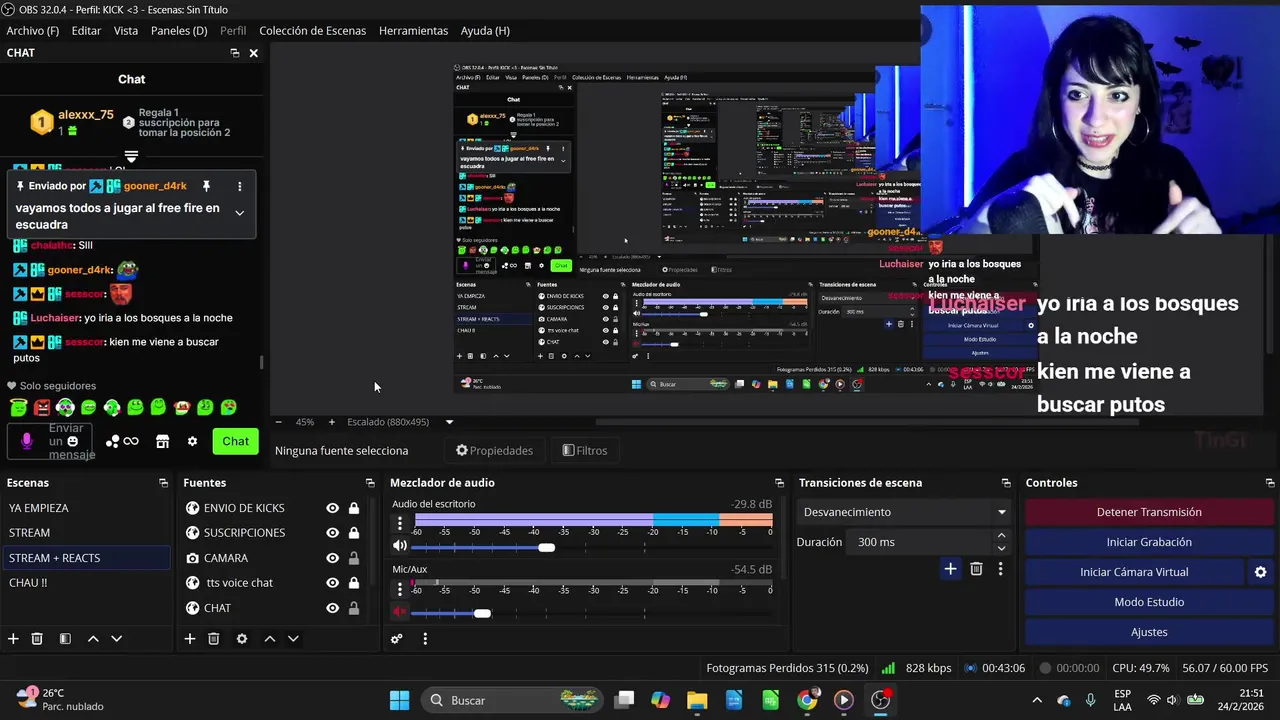
Task: Open virtual camera settings gear
Action: point(1260,572)
